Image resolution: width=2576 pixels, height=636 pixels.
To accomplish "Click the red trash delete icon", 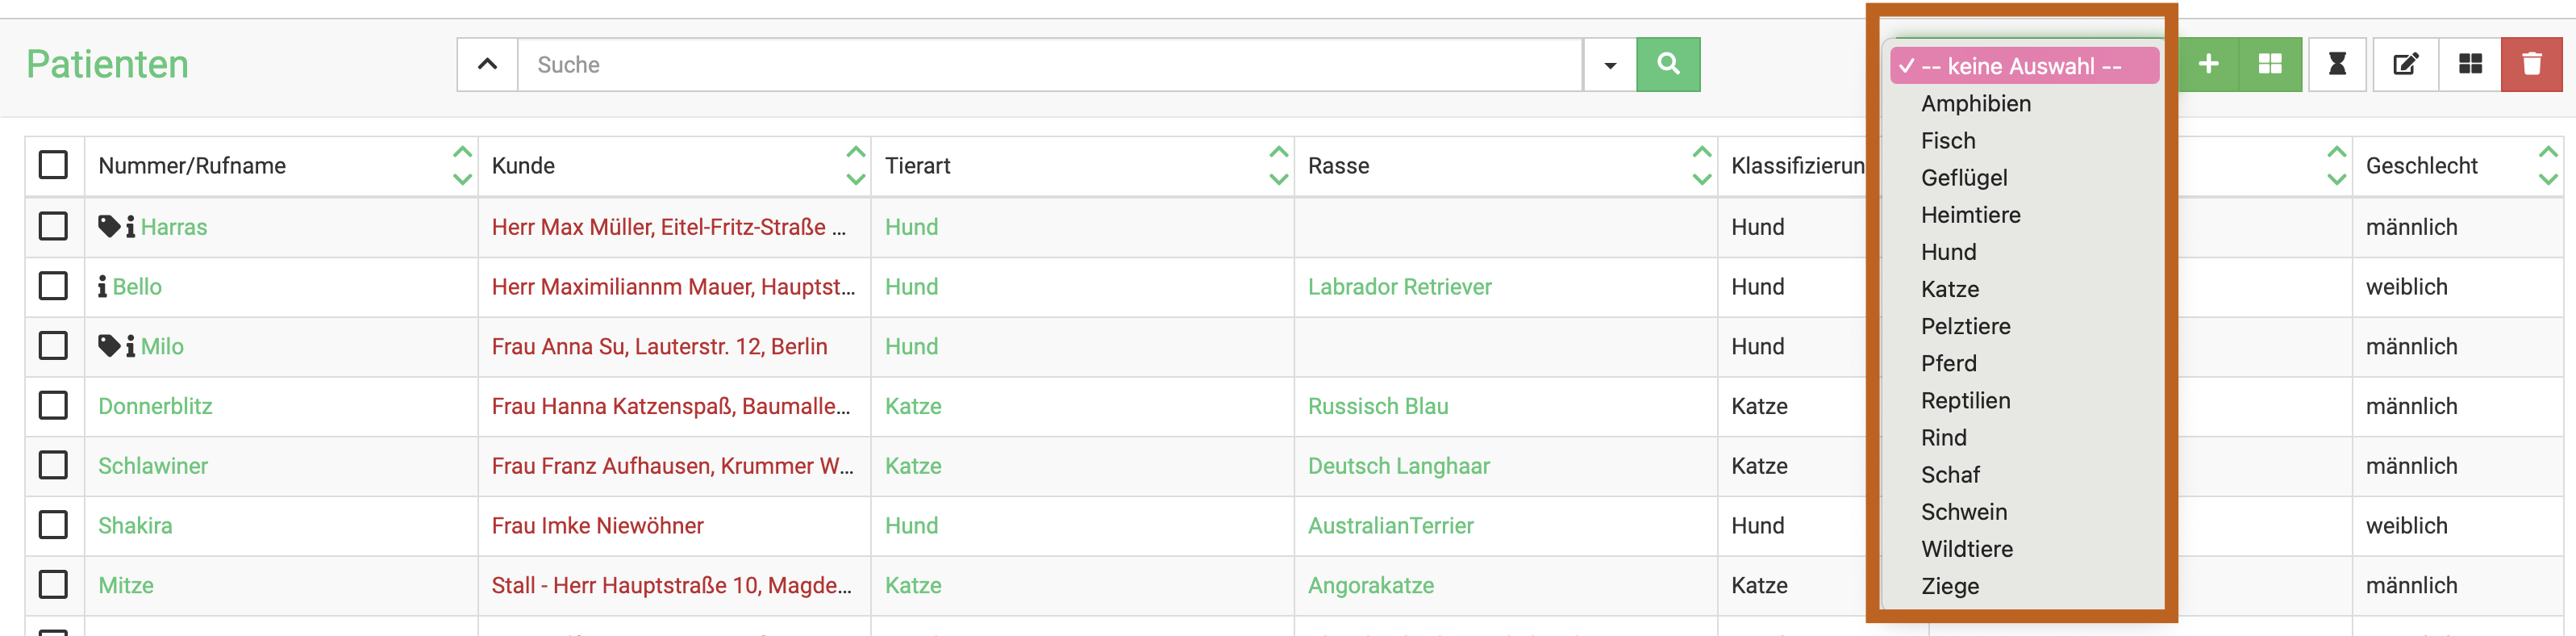I will tap(2531, 65).
